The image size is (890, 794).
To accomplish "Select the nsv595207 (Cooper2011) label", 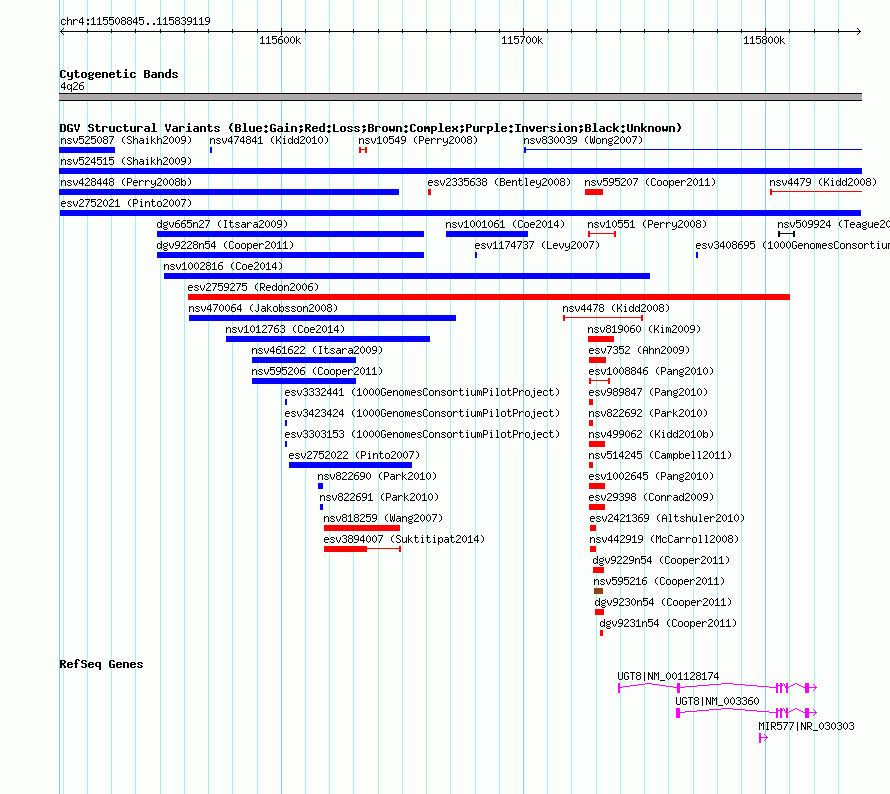I will (650, 182).
